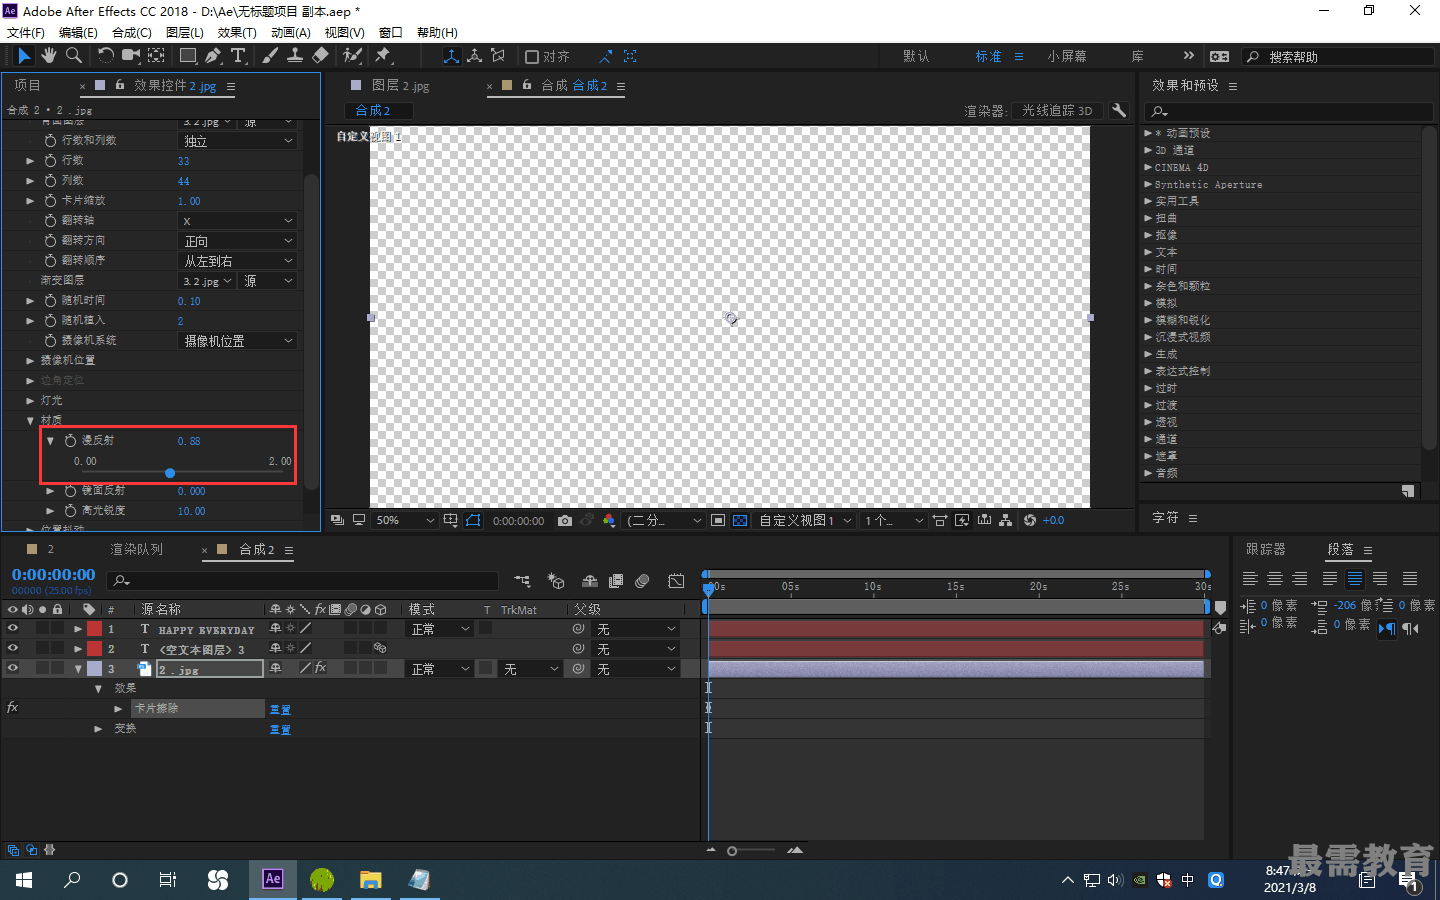Click the Local Axis Mode icon
The image size is (1440, 900).
tap(451, 56)
